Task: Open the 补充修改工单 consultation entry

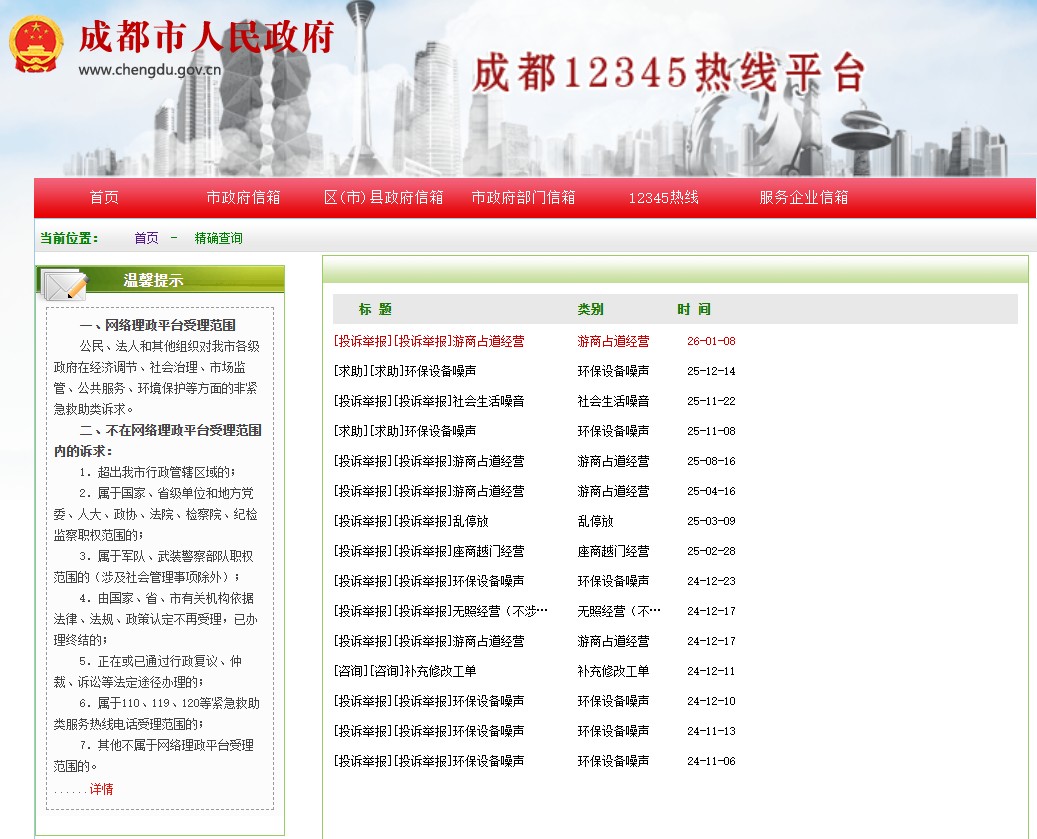Action: point(405,671)
